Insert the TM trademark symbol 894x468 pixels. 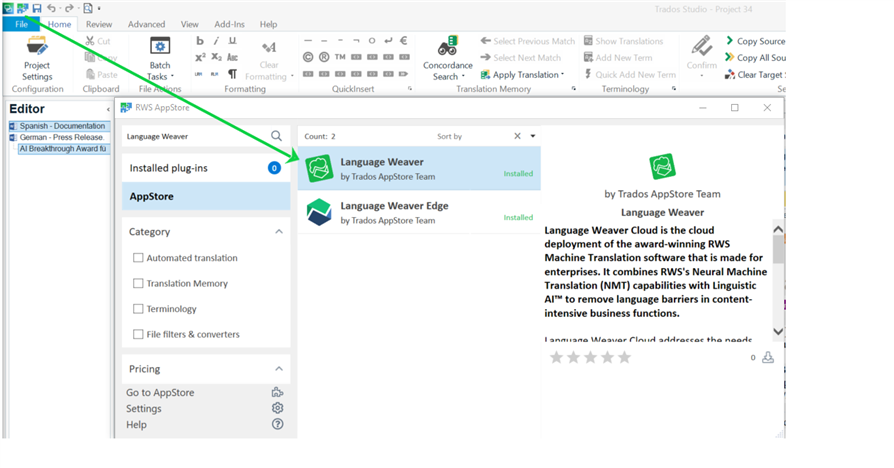coord(340,57)
